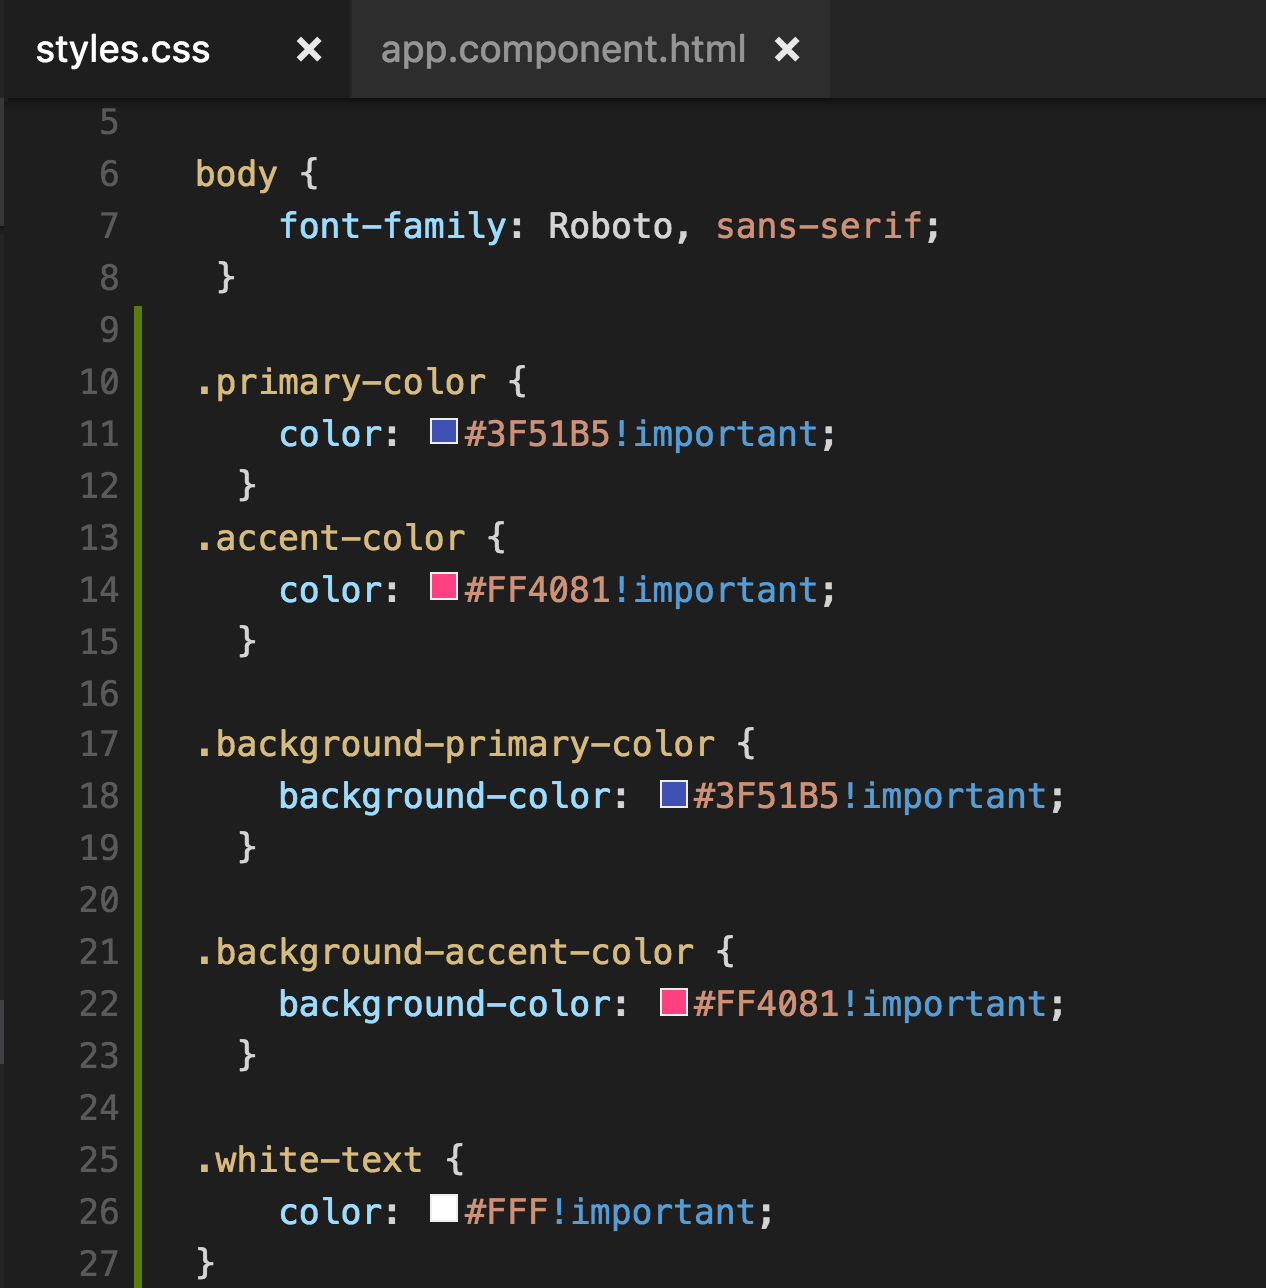Viewport: 1266px width, 1288px height.
Task: Click the closing brace on line 19
Action: coord(247,847)
